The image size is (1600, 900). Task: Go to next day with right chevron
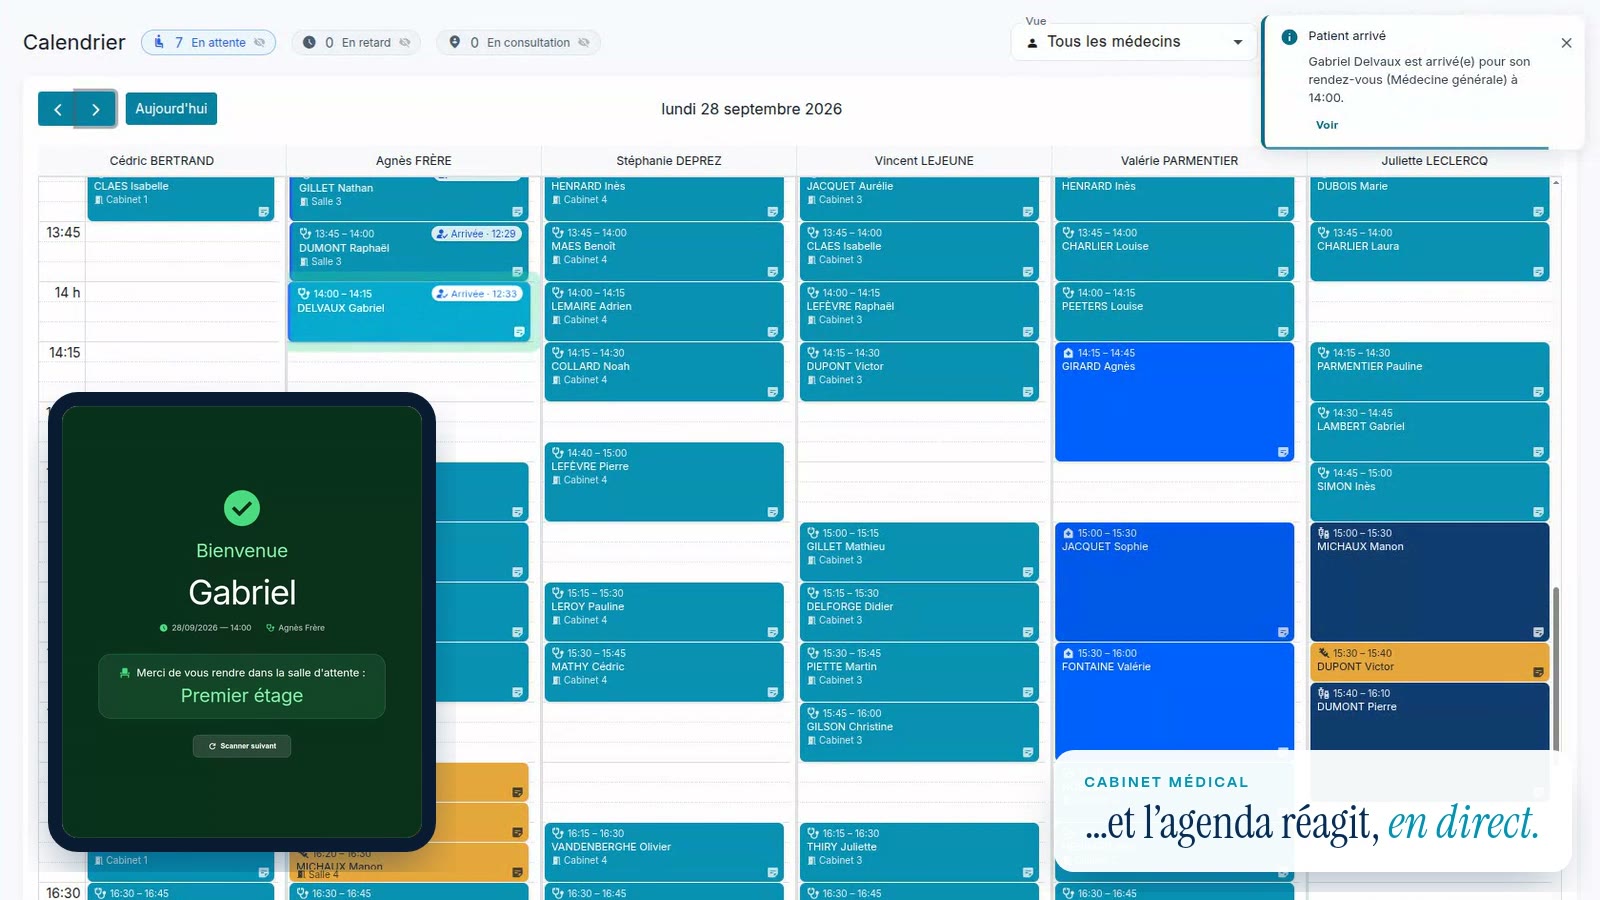coord(96,109)
